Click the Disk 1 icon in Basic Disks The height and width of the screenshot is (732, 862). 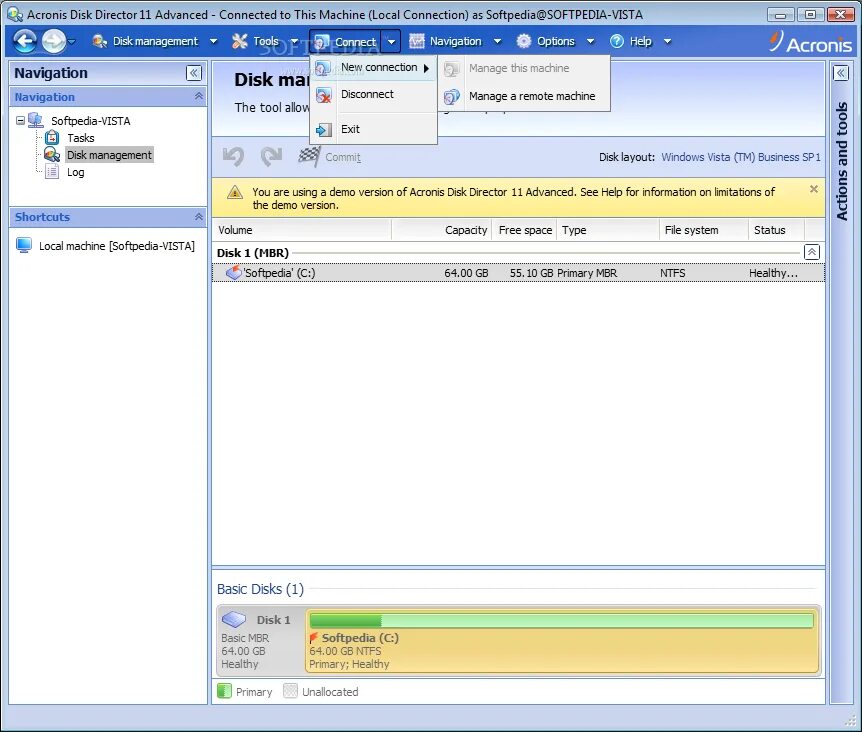(x=234, y=619)
